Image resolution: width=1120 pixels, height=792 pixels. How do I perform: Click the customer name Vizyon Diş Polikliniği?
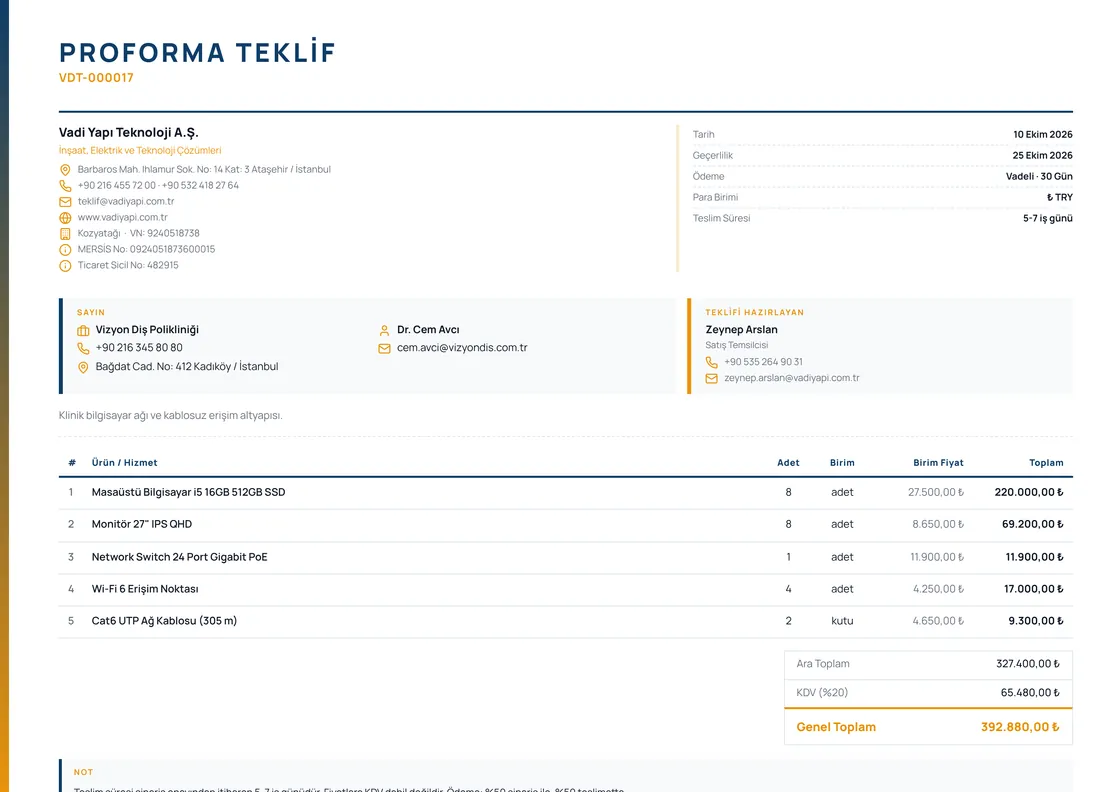point(147,330)
